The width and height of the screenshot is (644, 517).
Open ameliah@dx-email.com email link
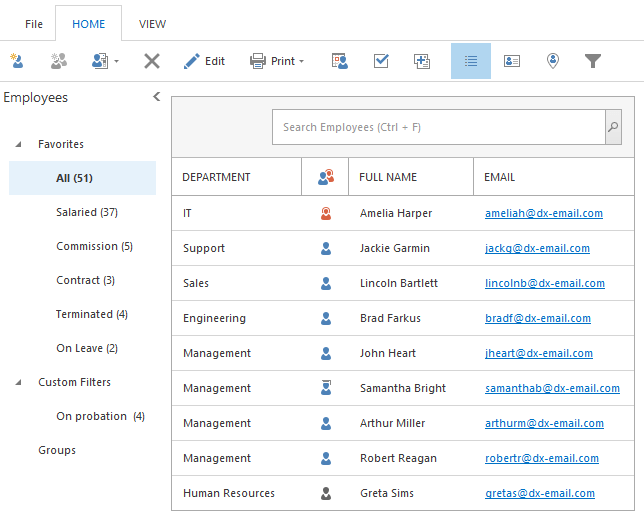[543, 213]
